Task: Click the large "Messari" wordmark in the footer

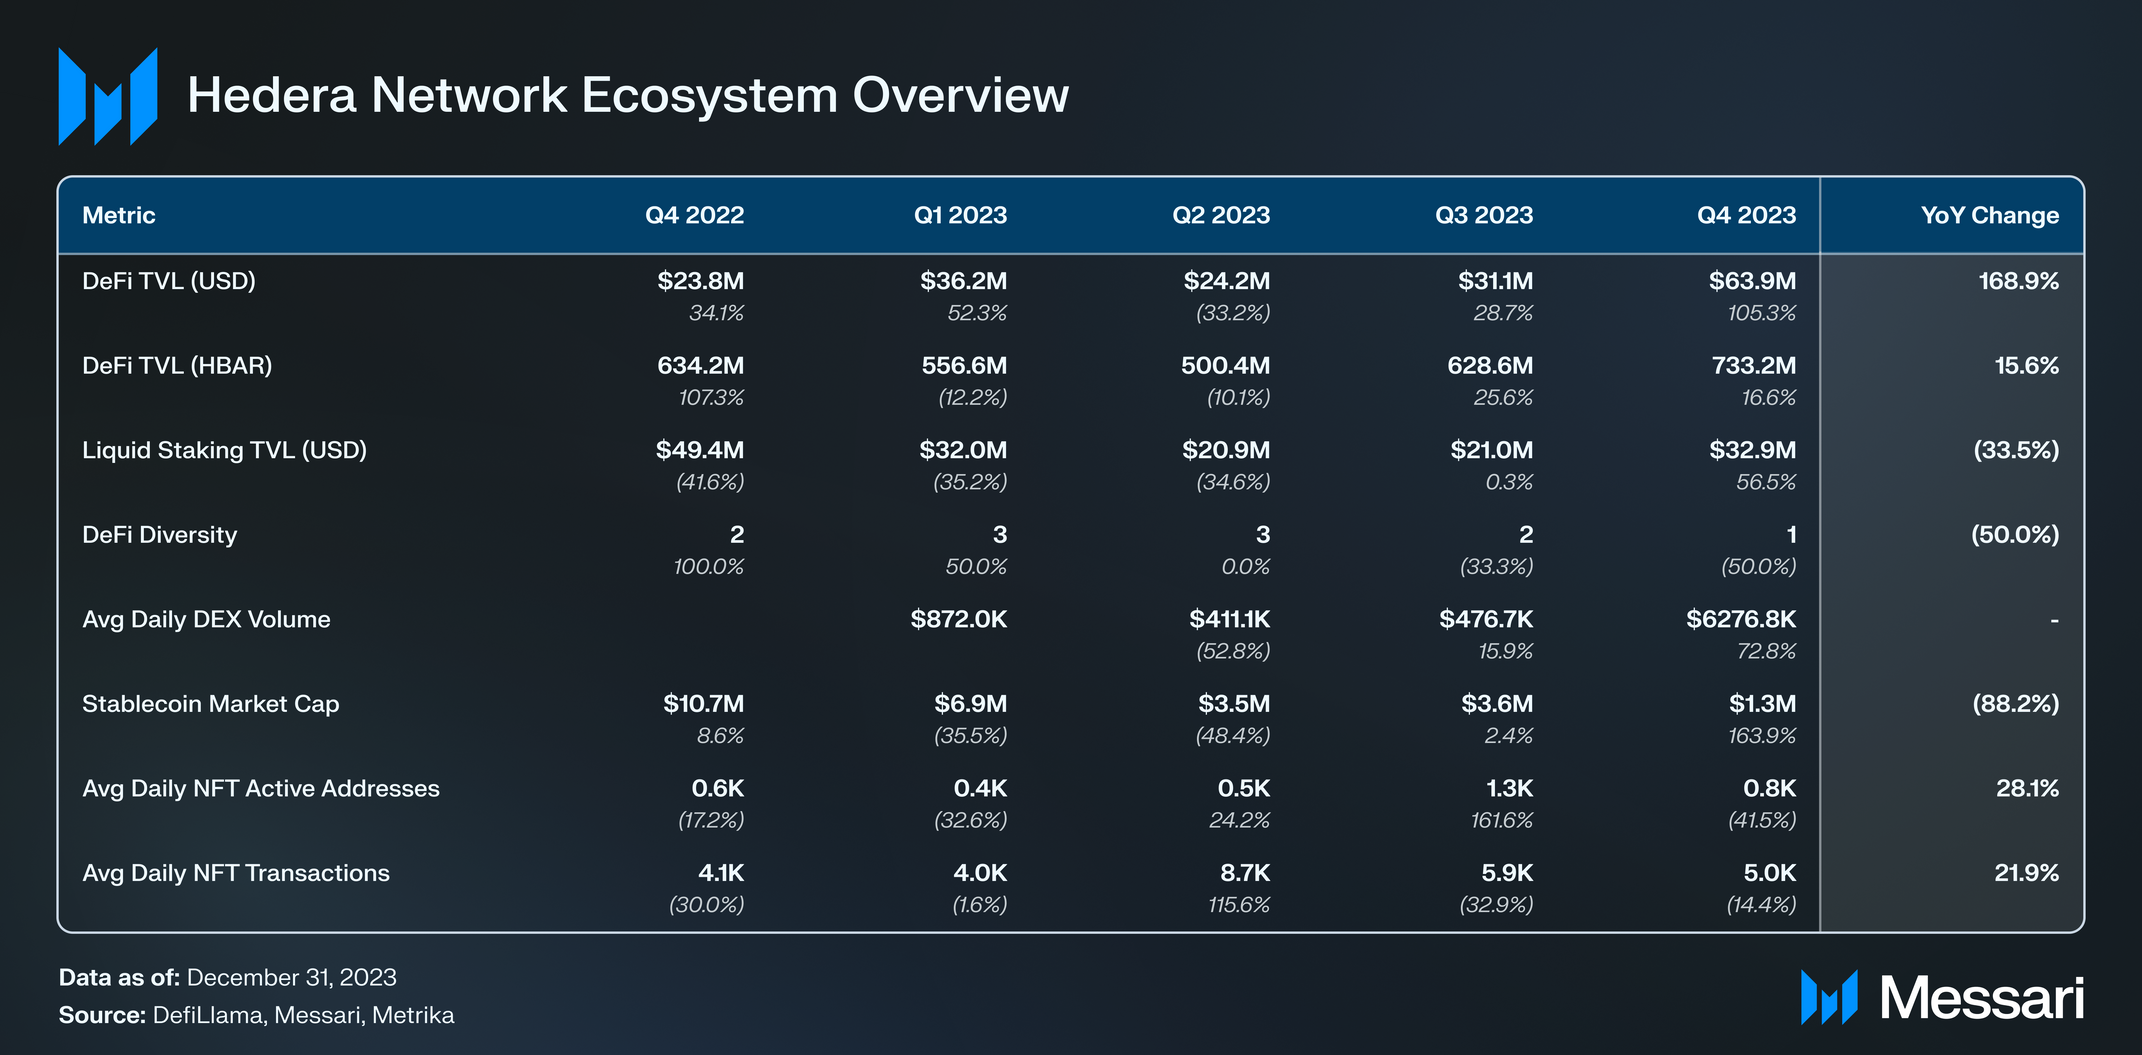Action: [x=1982, y=998]
